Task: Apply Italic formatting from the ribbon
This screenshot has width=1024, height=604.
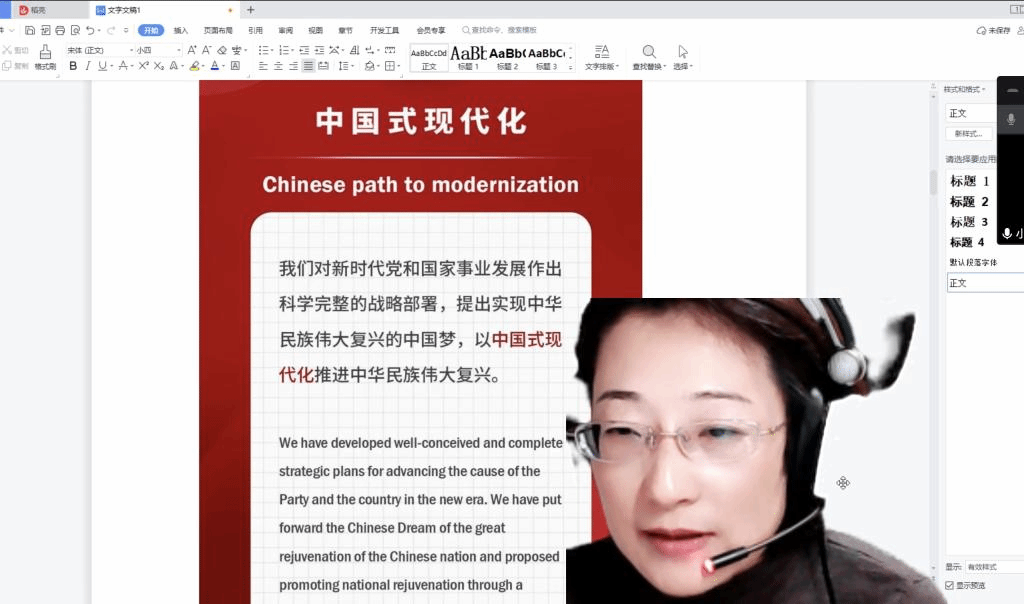Action: tap(88, 66)
